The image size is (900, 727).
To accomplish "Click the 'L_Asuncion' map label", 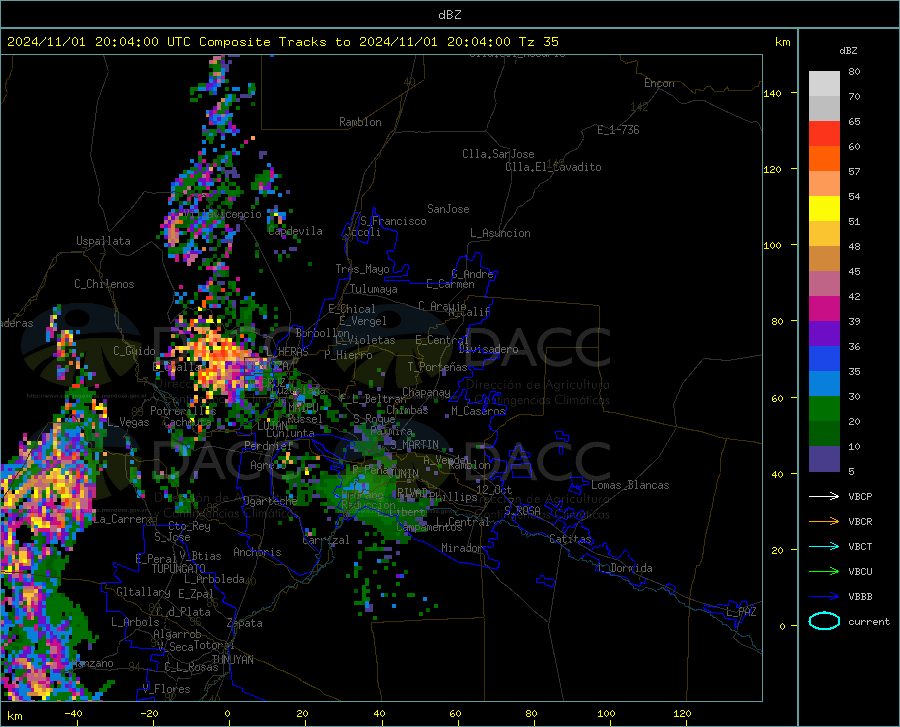I will click(x=500, y=233).
